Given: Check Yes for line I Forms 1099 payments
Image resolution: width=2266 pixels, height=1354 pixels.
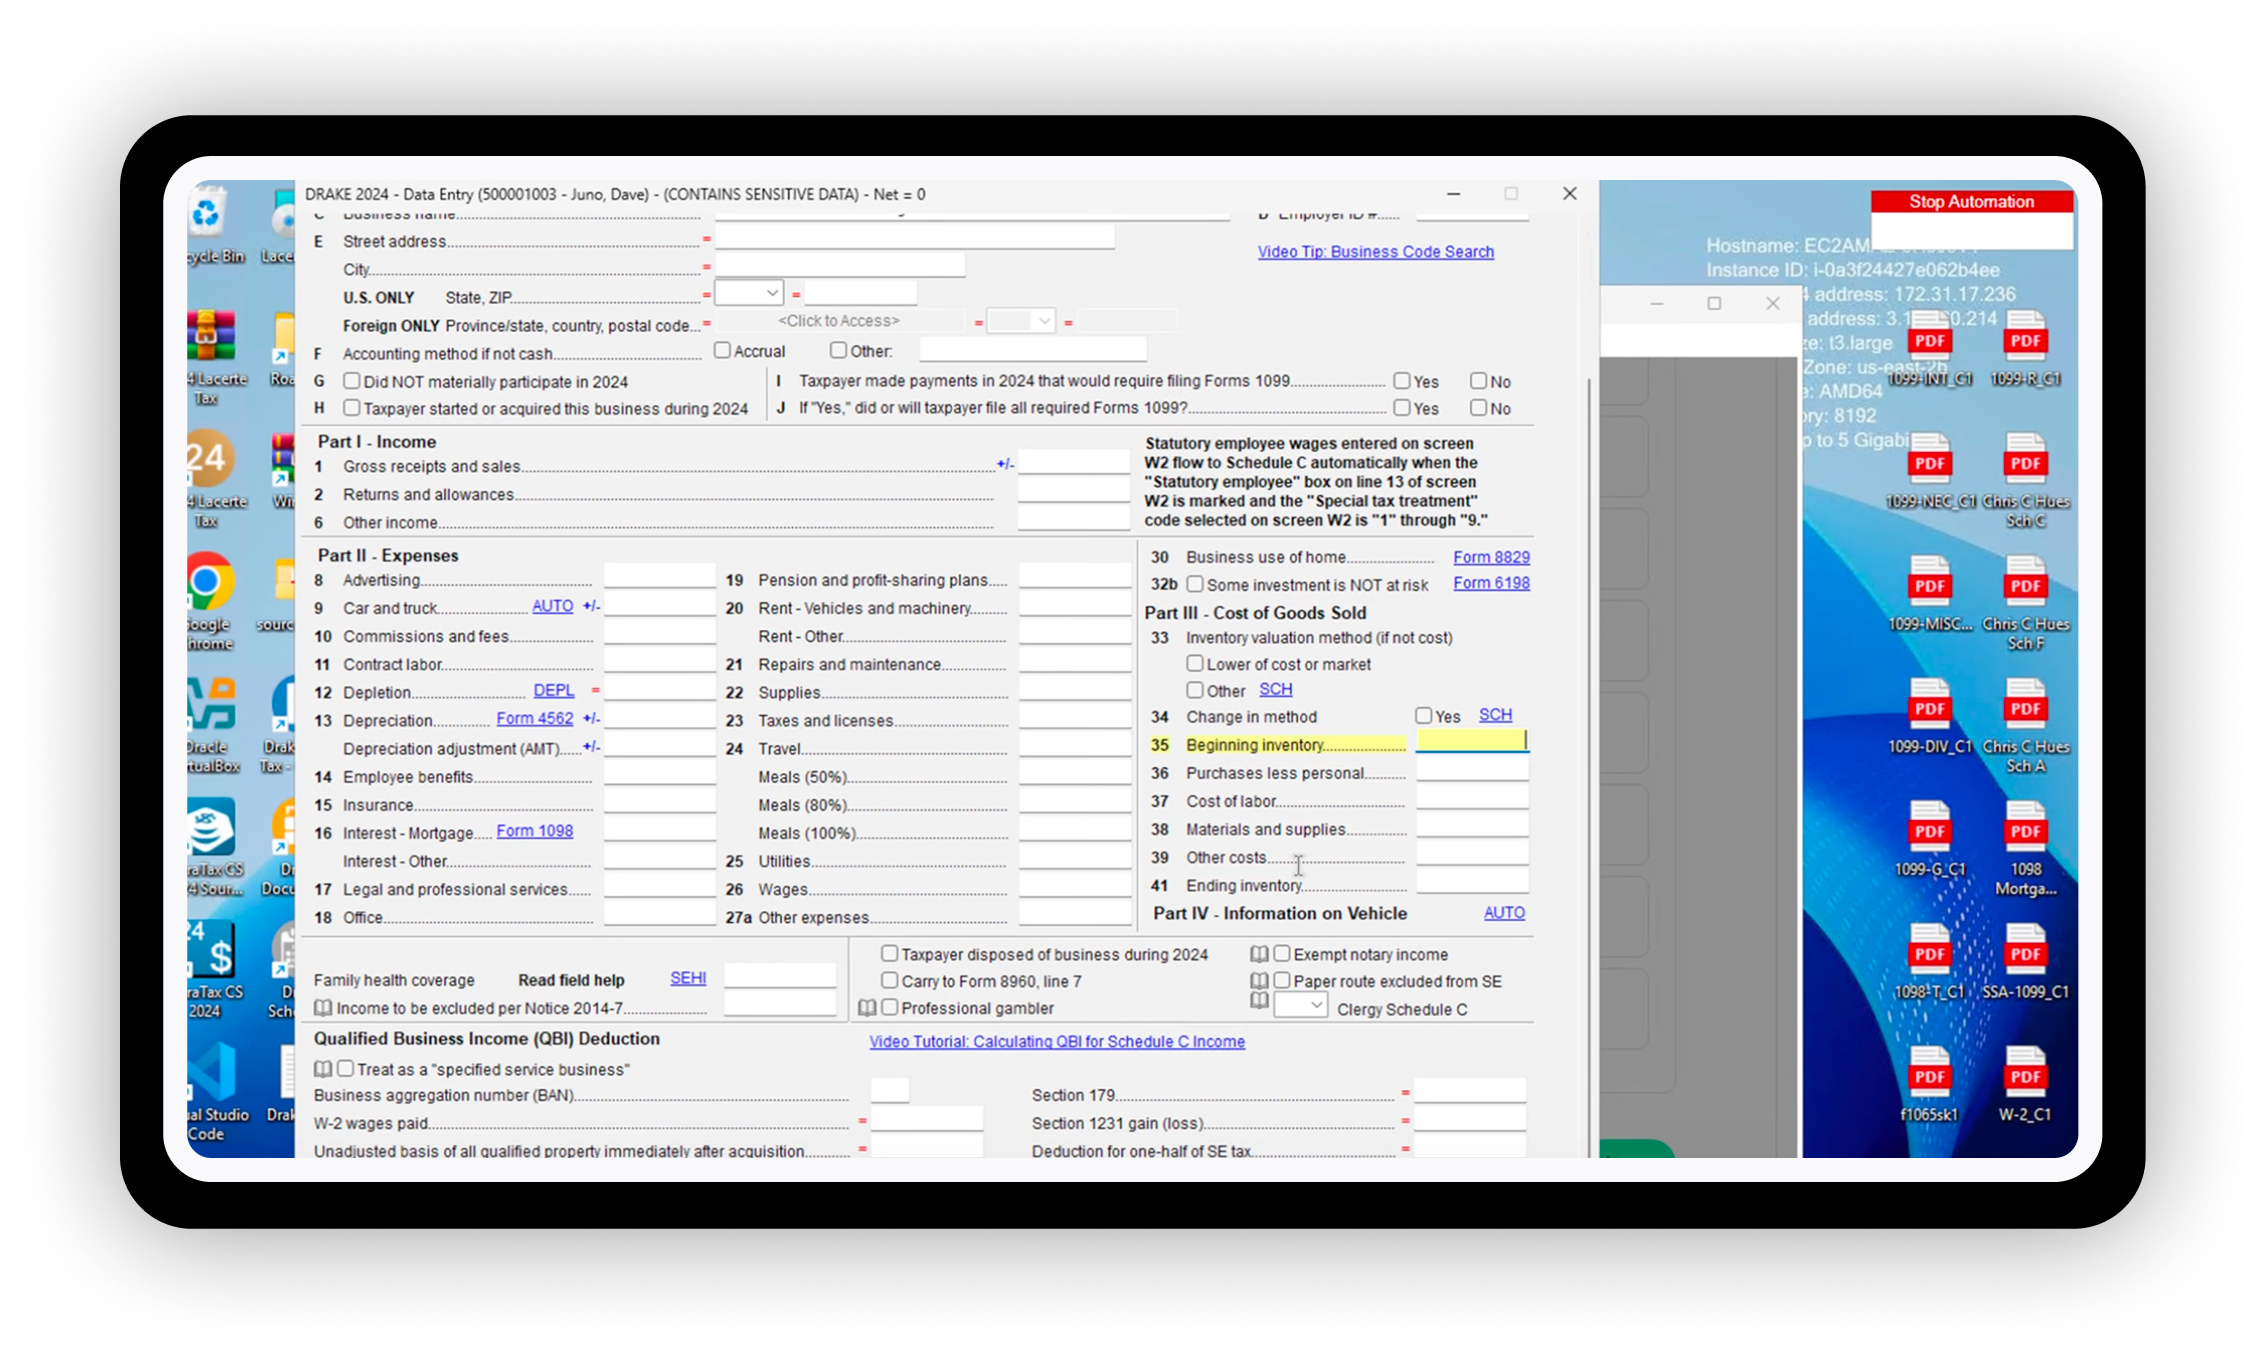Looking at the screenshot, I should tap(1402, 381).
